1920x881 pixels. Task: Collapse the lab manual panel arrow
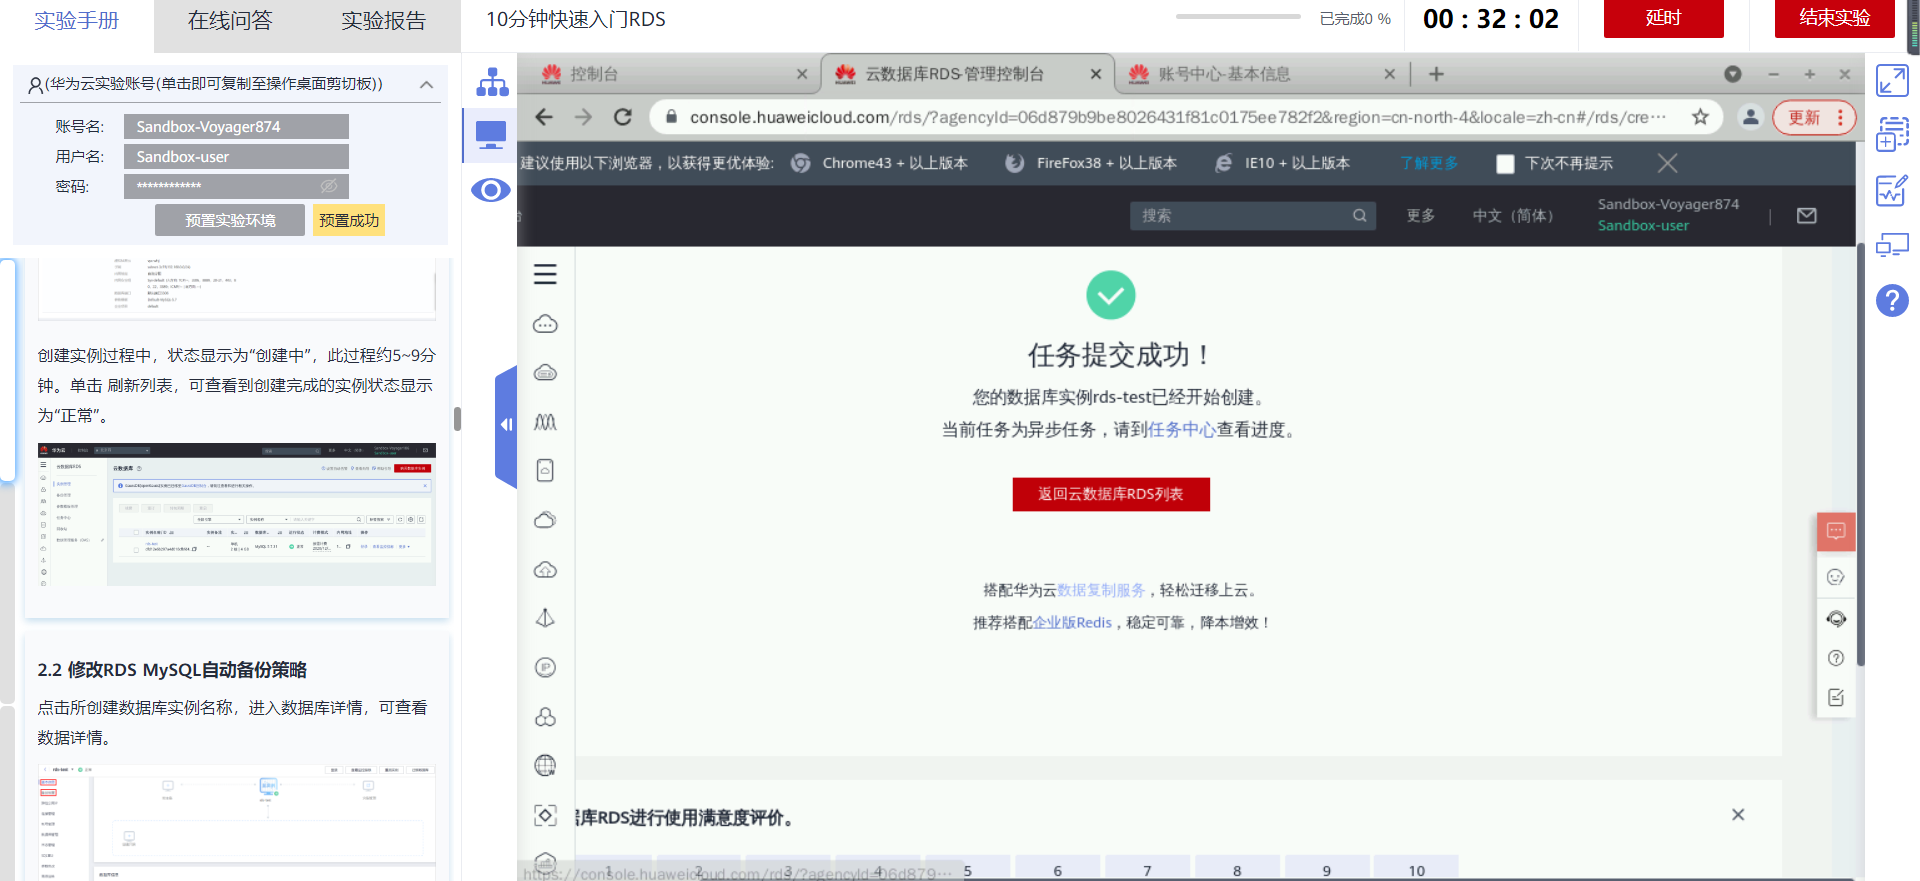506,425
